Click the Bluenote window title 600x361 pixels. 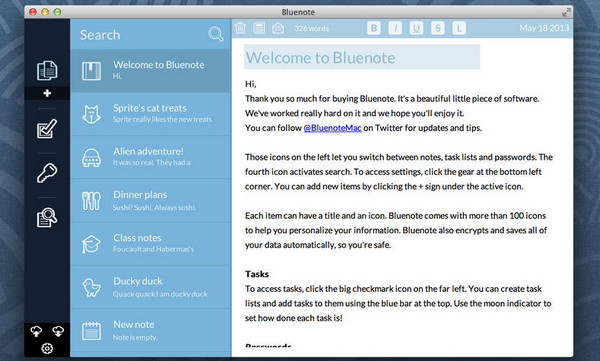click(x=298, y=12)
